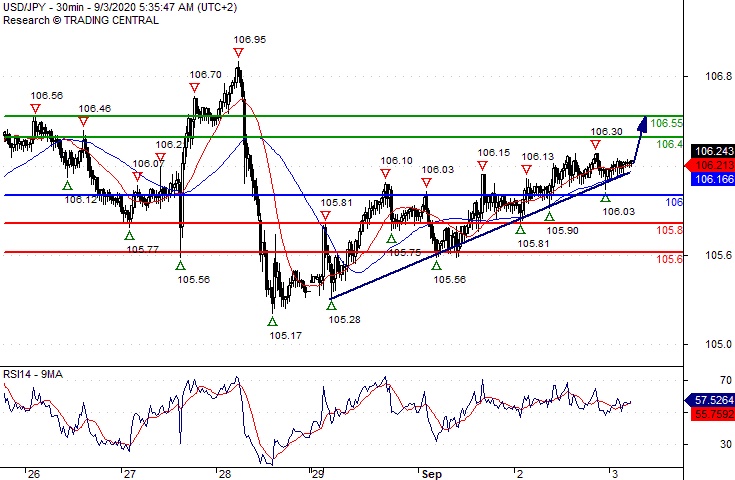Click the red 105.6 support level label
Image resolution: width=735 pixels, height=480 pixels.
coord(669,259)
